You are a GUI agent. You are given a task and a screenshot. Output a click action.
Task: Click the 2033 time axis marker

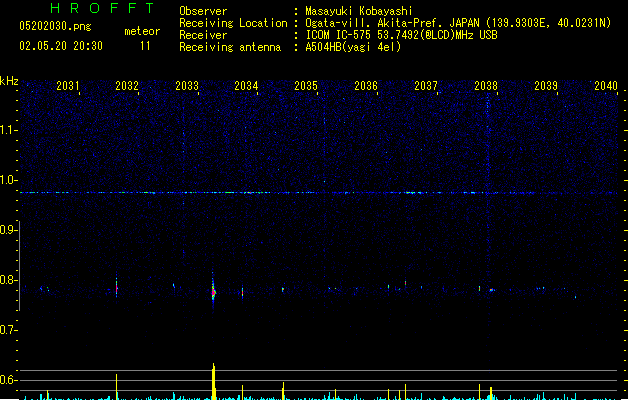coord(187,86)
